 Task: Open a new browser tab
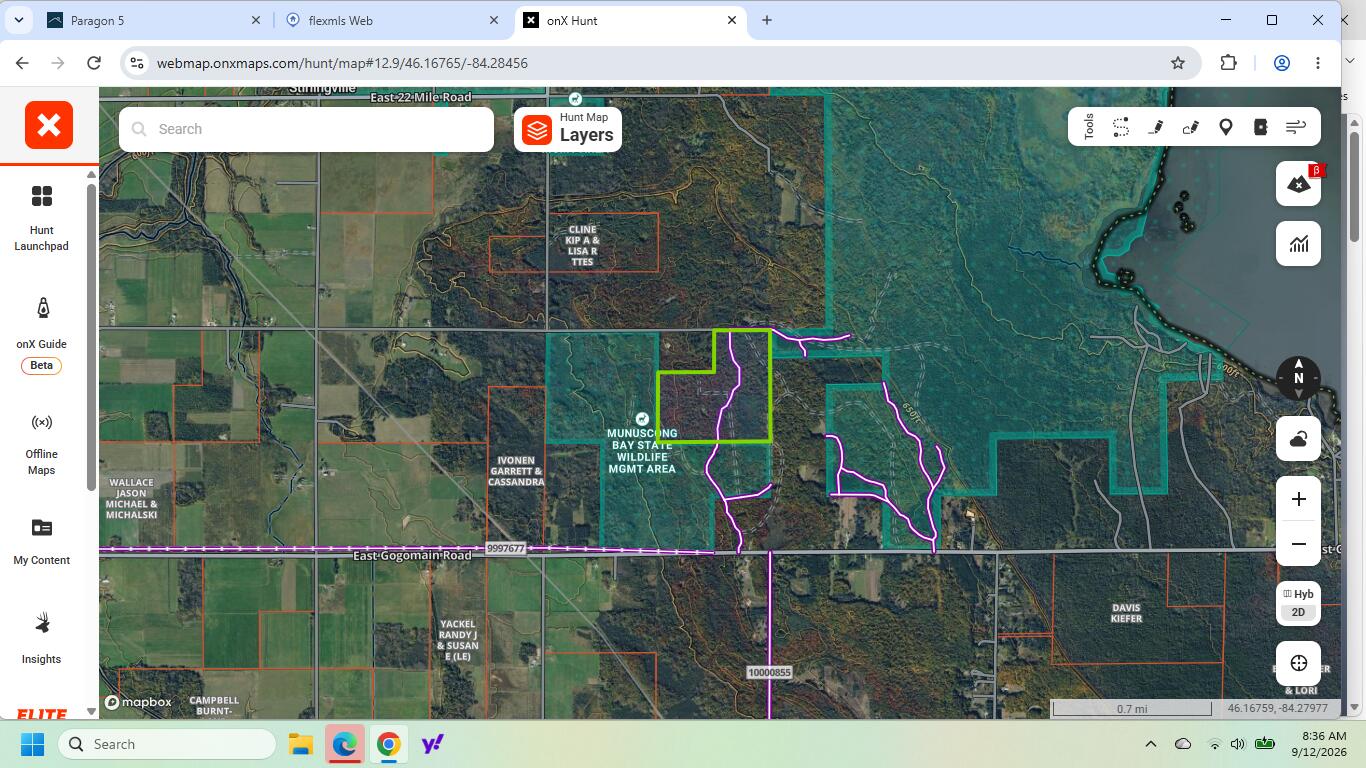point(767,20)
